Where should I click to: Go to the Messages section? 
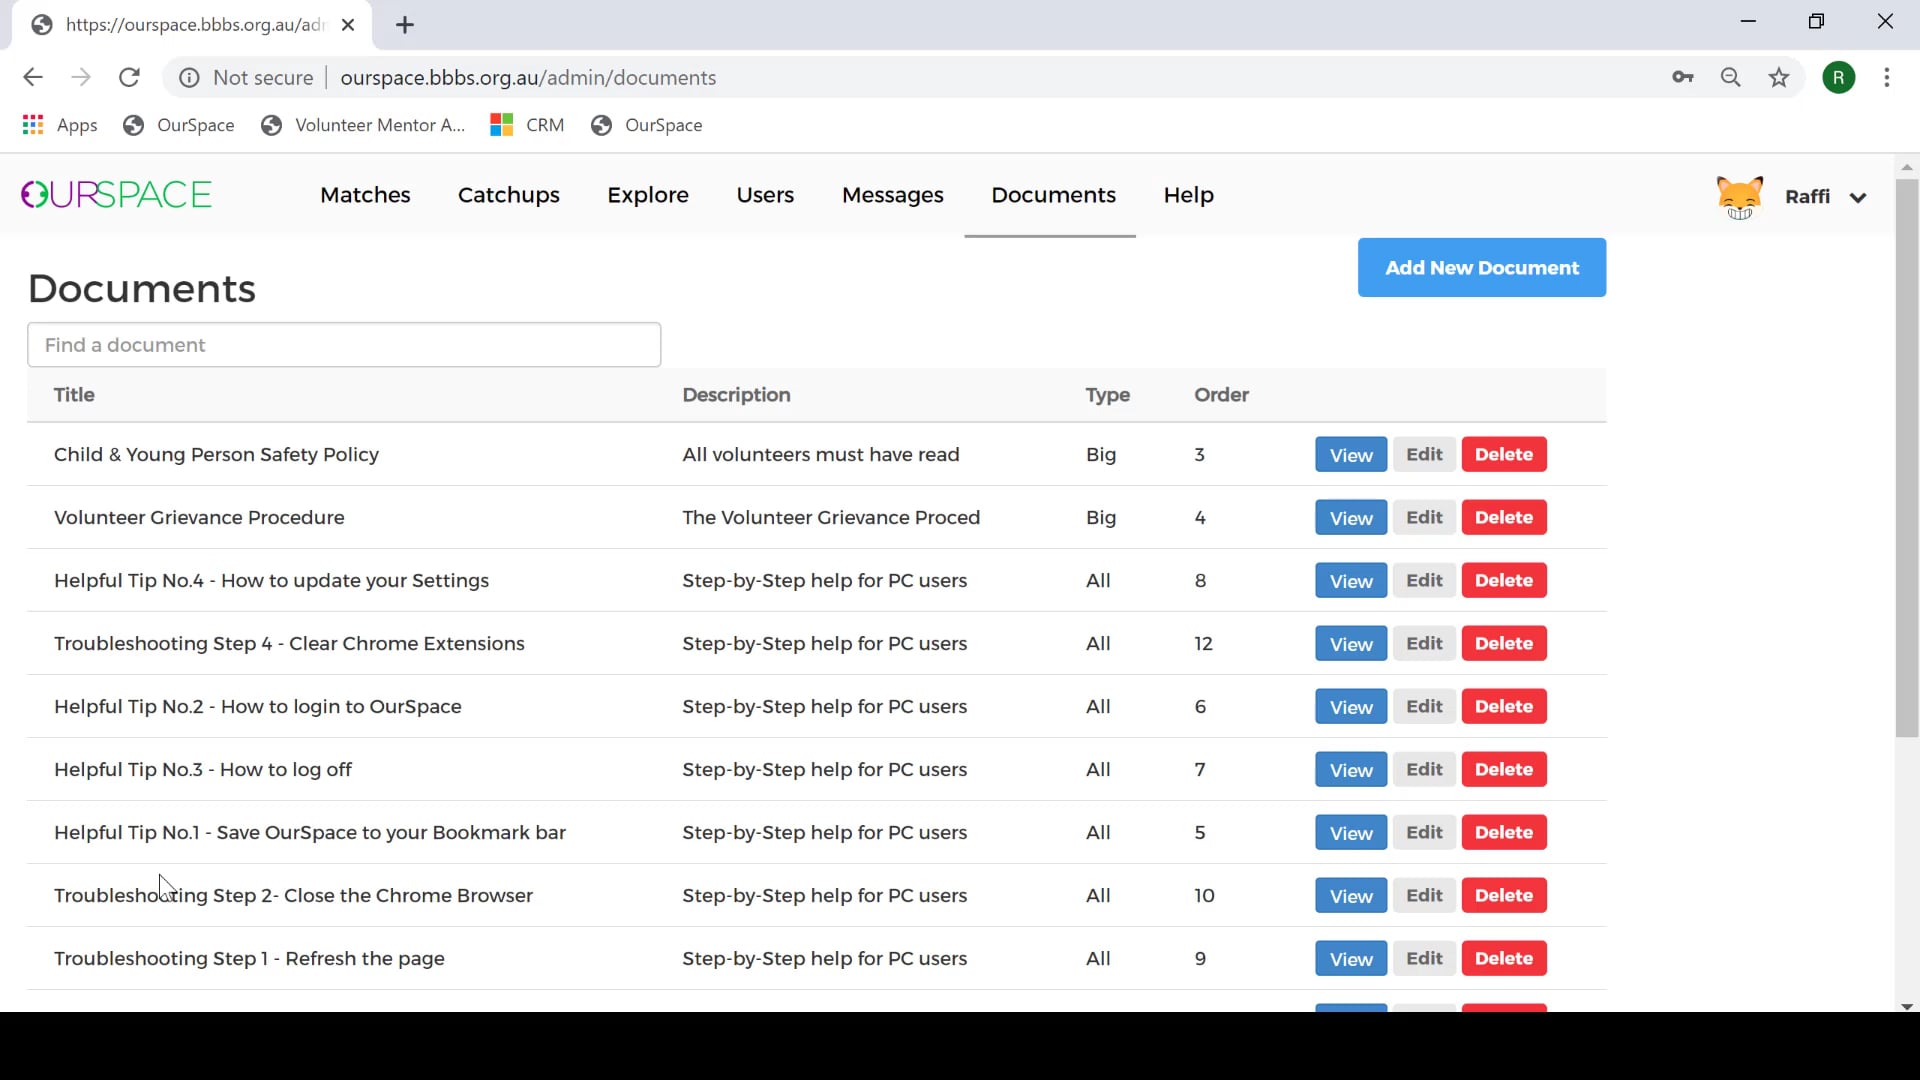pos(892,195)
